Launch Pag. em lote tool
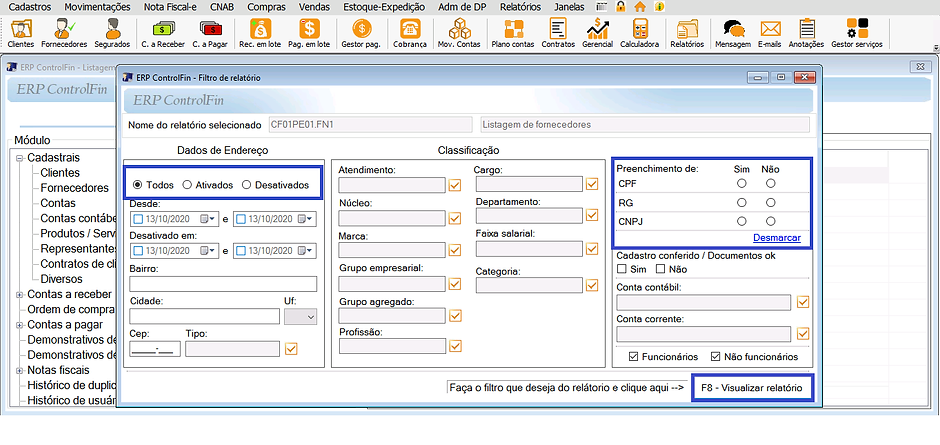Image resolution: width=940 pixels, height=445 pixels. point(309,33)
